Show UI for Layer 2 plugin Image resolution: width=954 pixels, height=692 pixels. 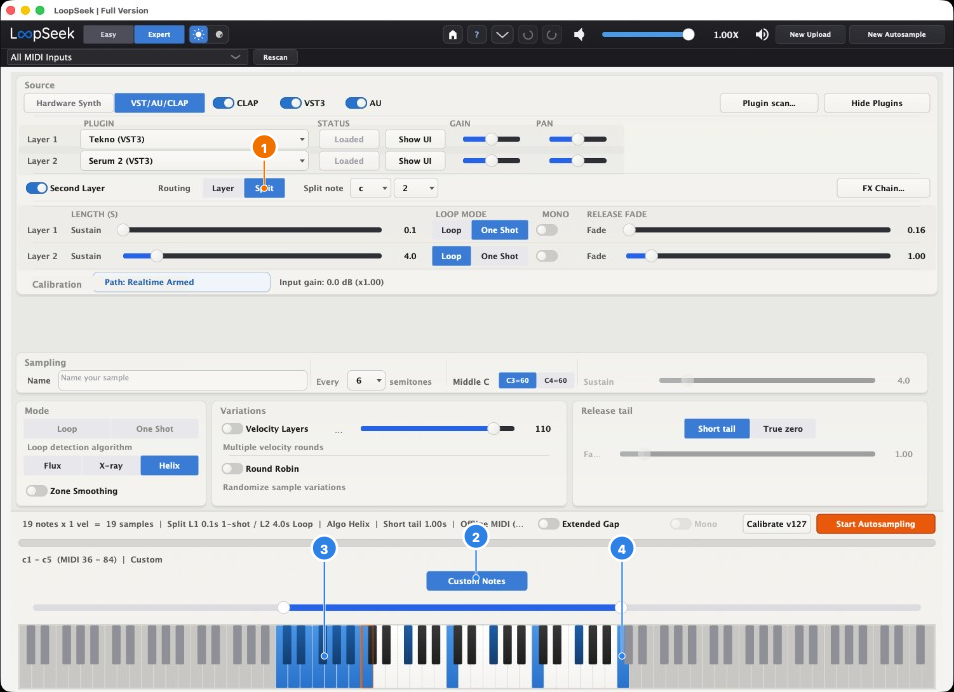(x=415, y=161)
